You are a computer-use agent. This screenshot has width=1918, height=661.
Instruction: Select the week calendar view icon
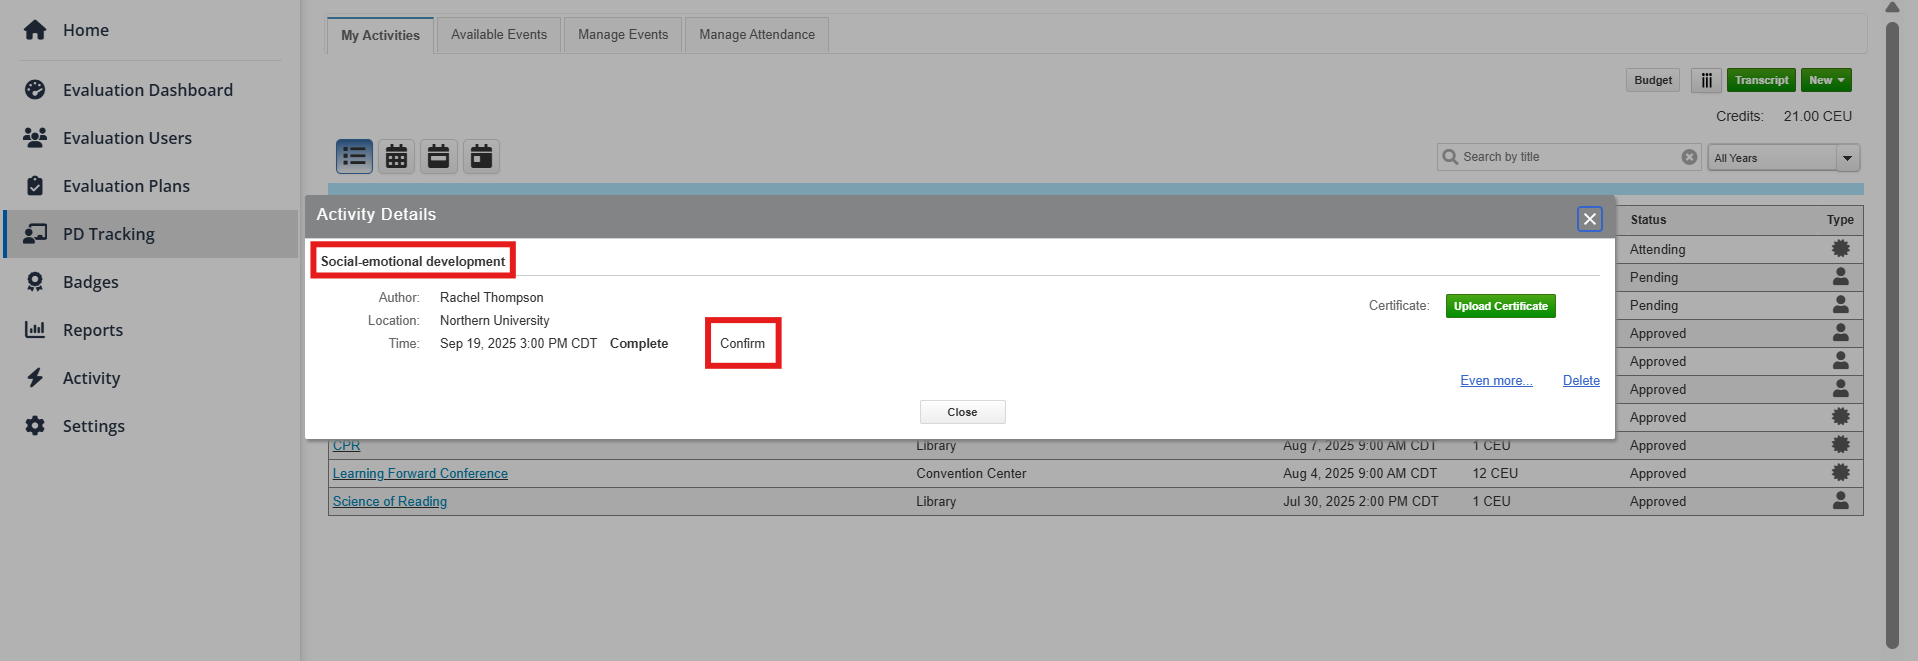tap(439, 156)
